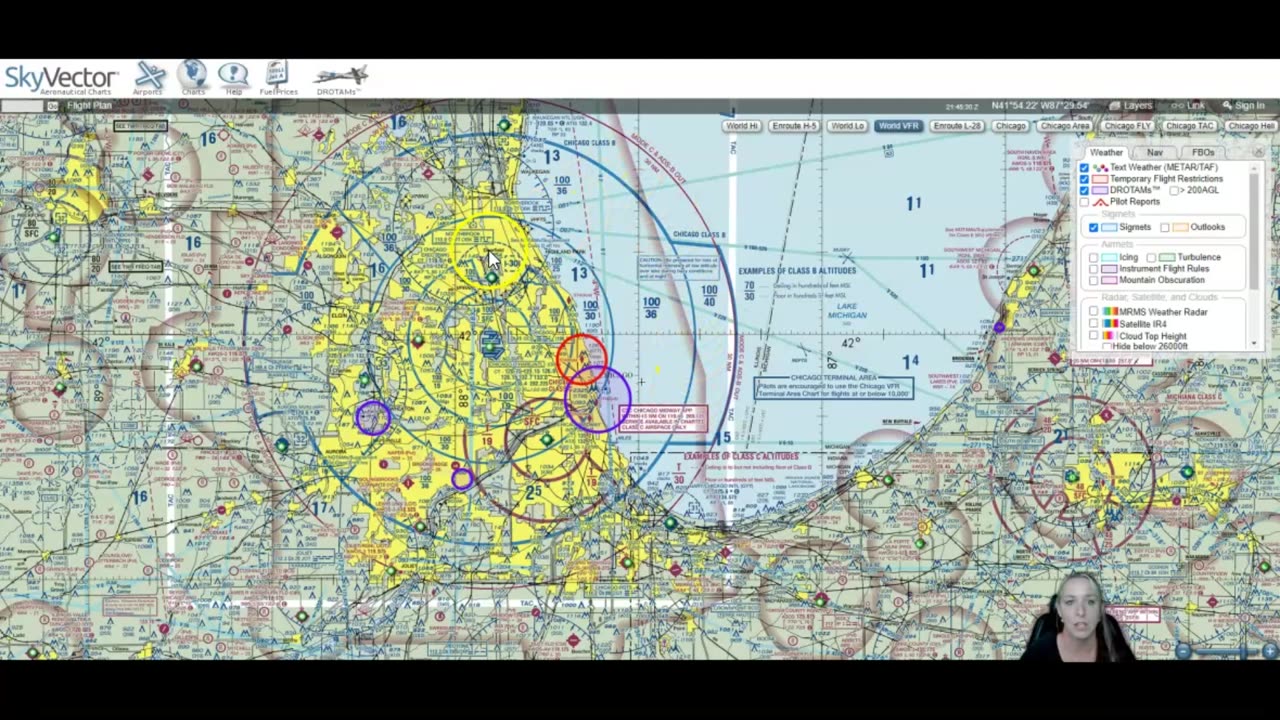
Task: Click the Icing cyan color swatch
Action: (1109, 257)
